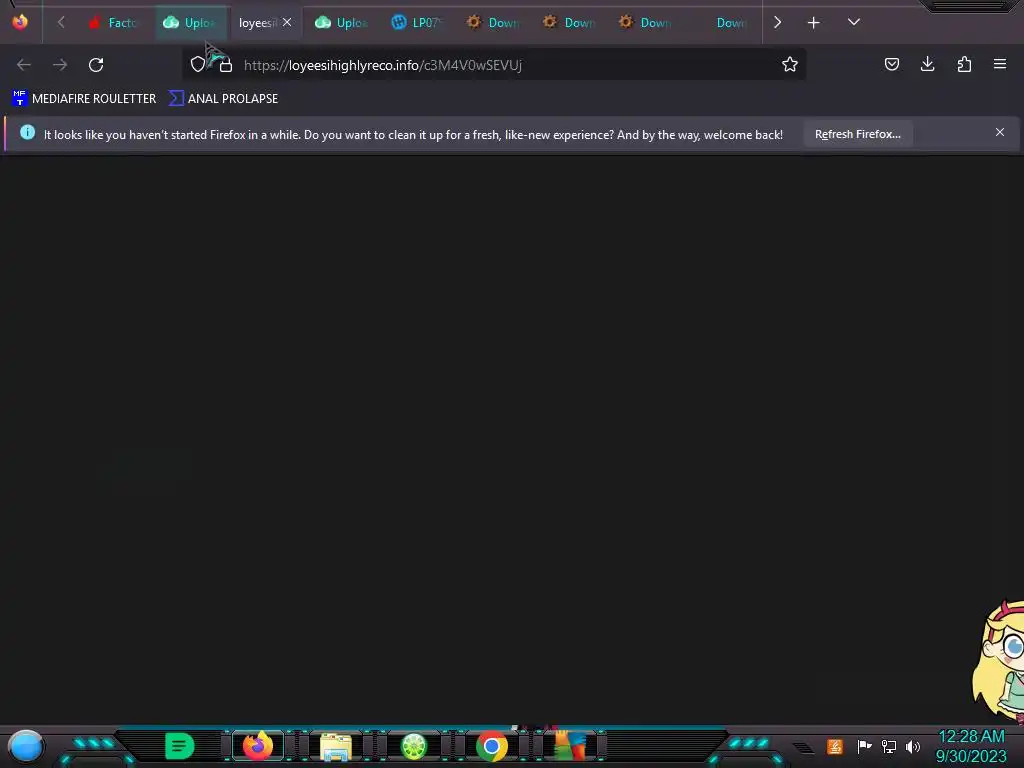Open MEDIAFIRE ROULETTER bookmark

pos(84,99)
